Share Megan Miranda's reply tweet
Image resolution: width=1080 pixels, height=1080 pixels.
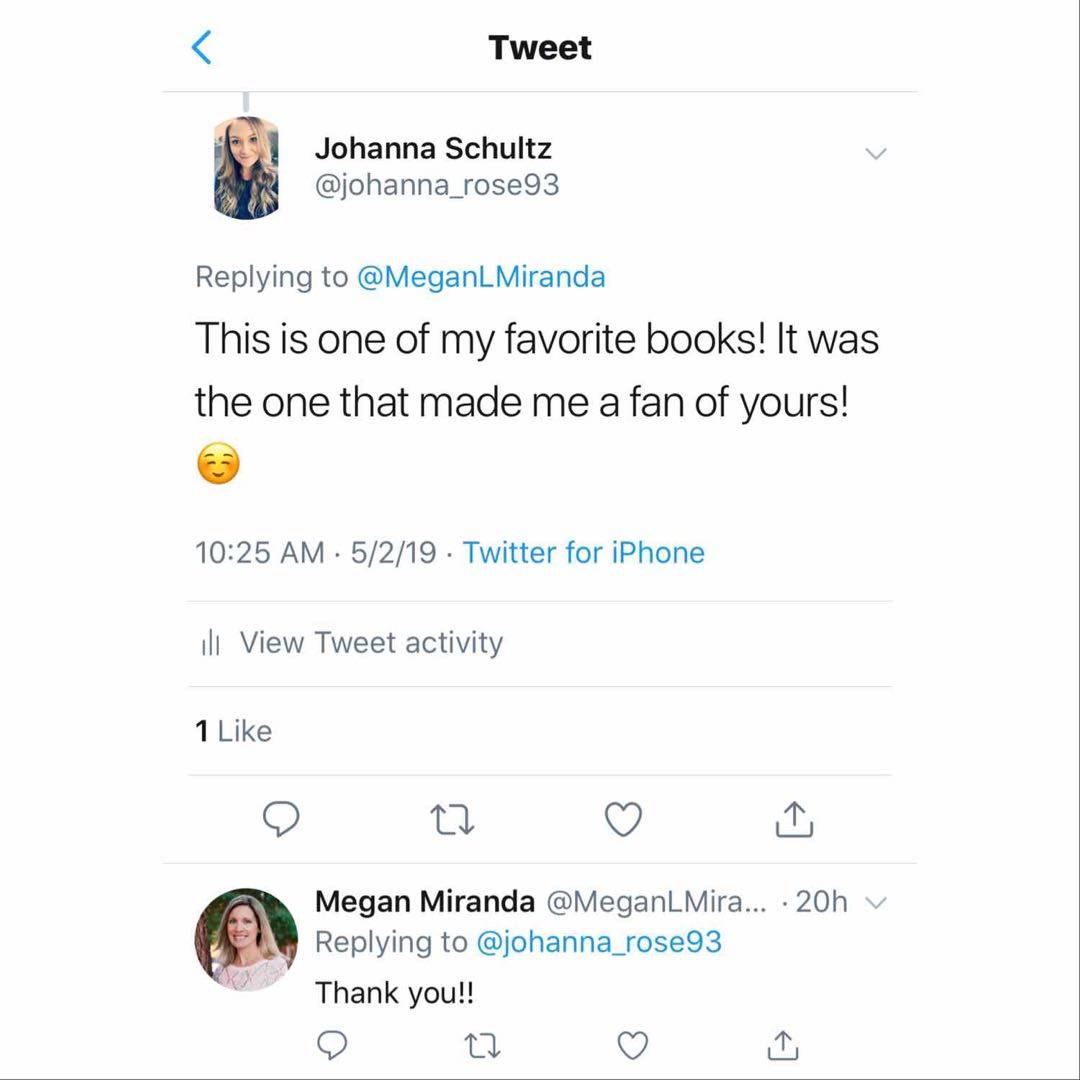click(x=782, y=1045)
